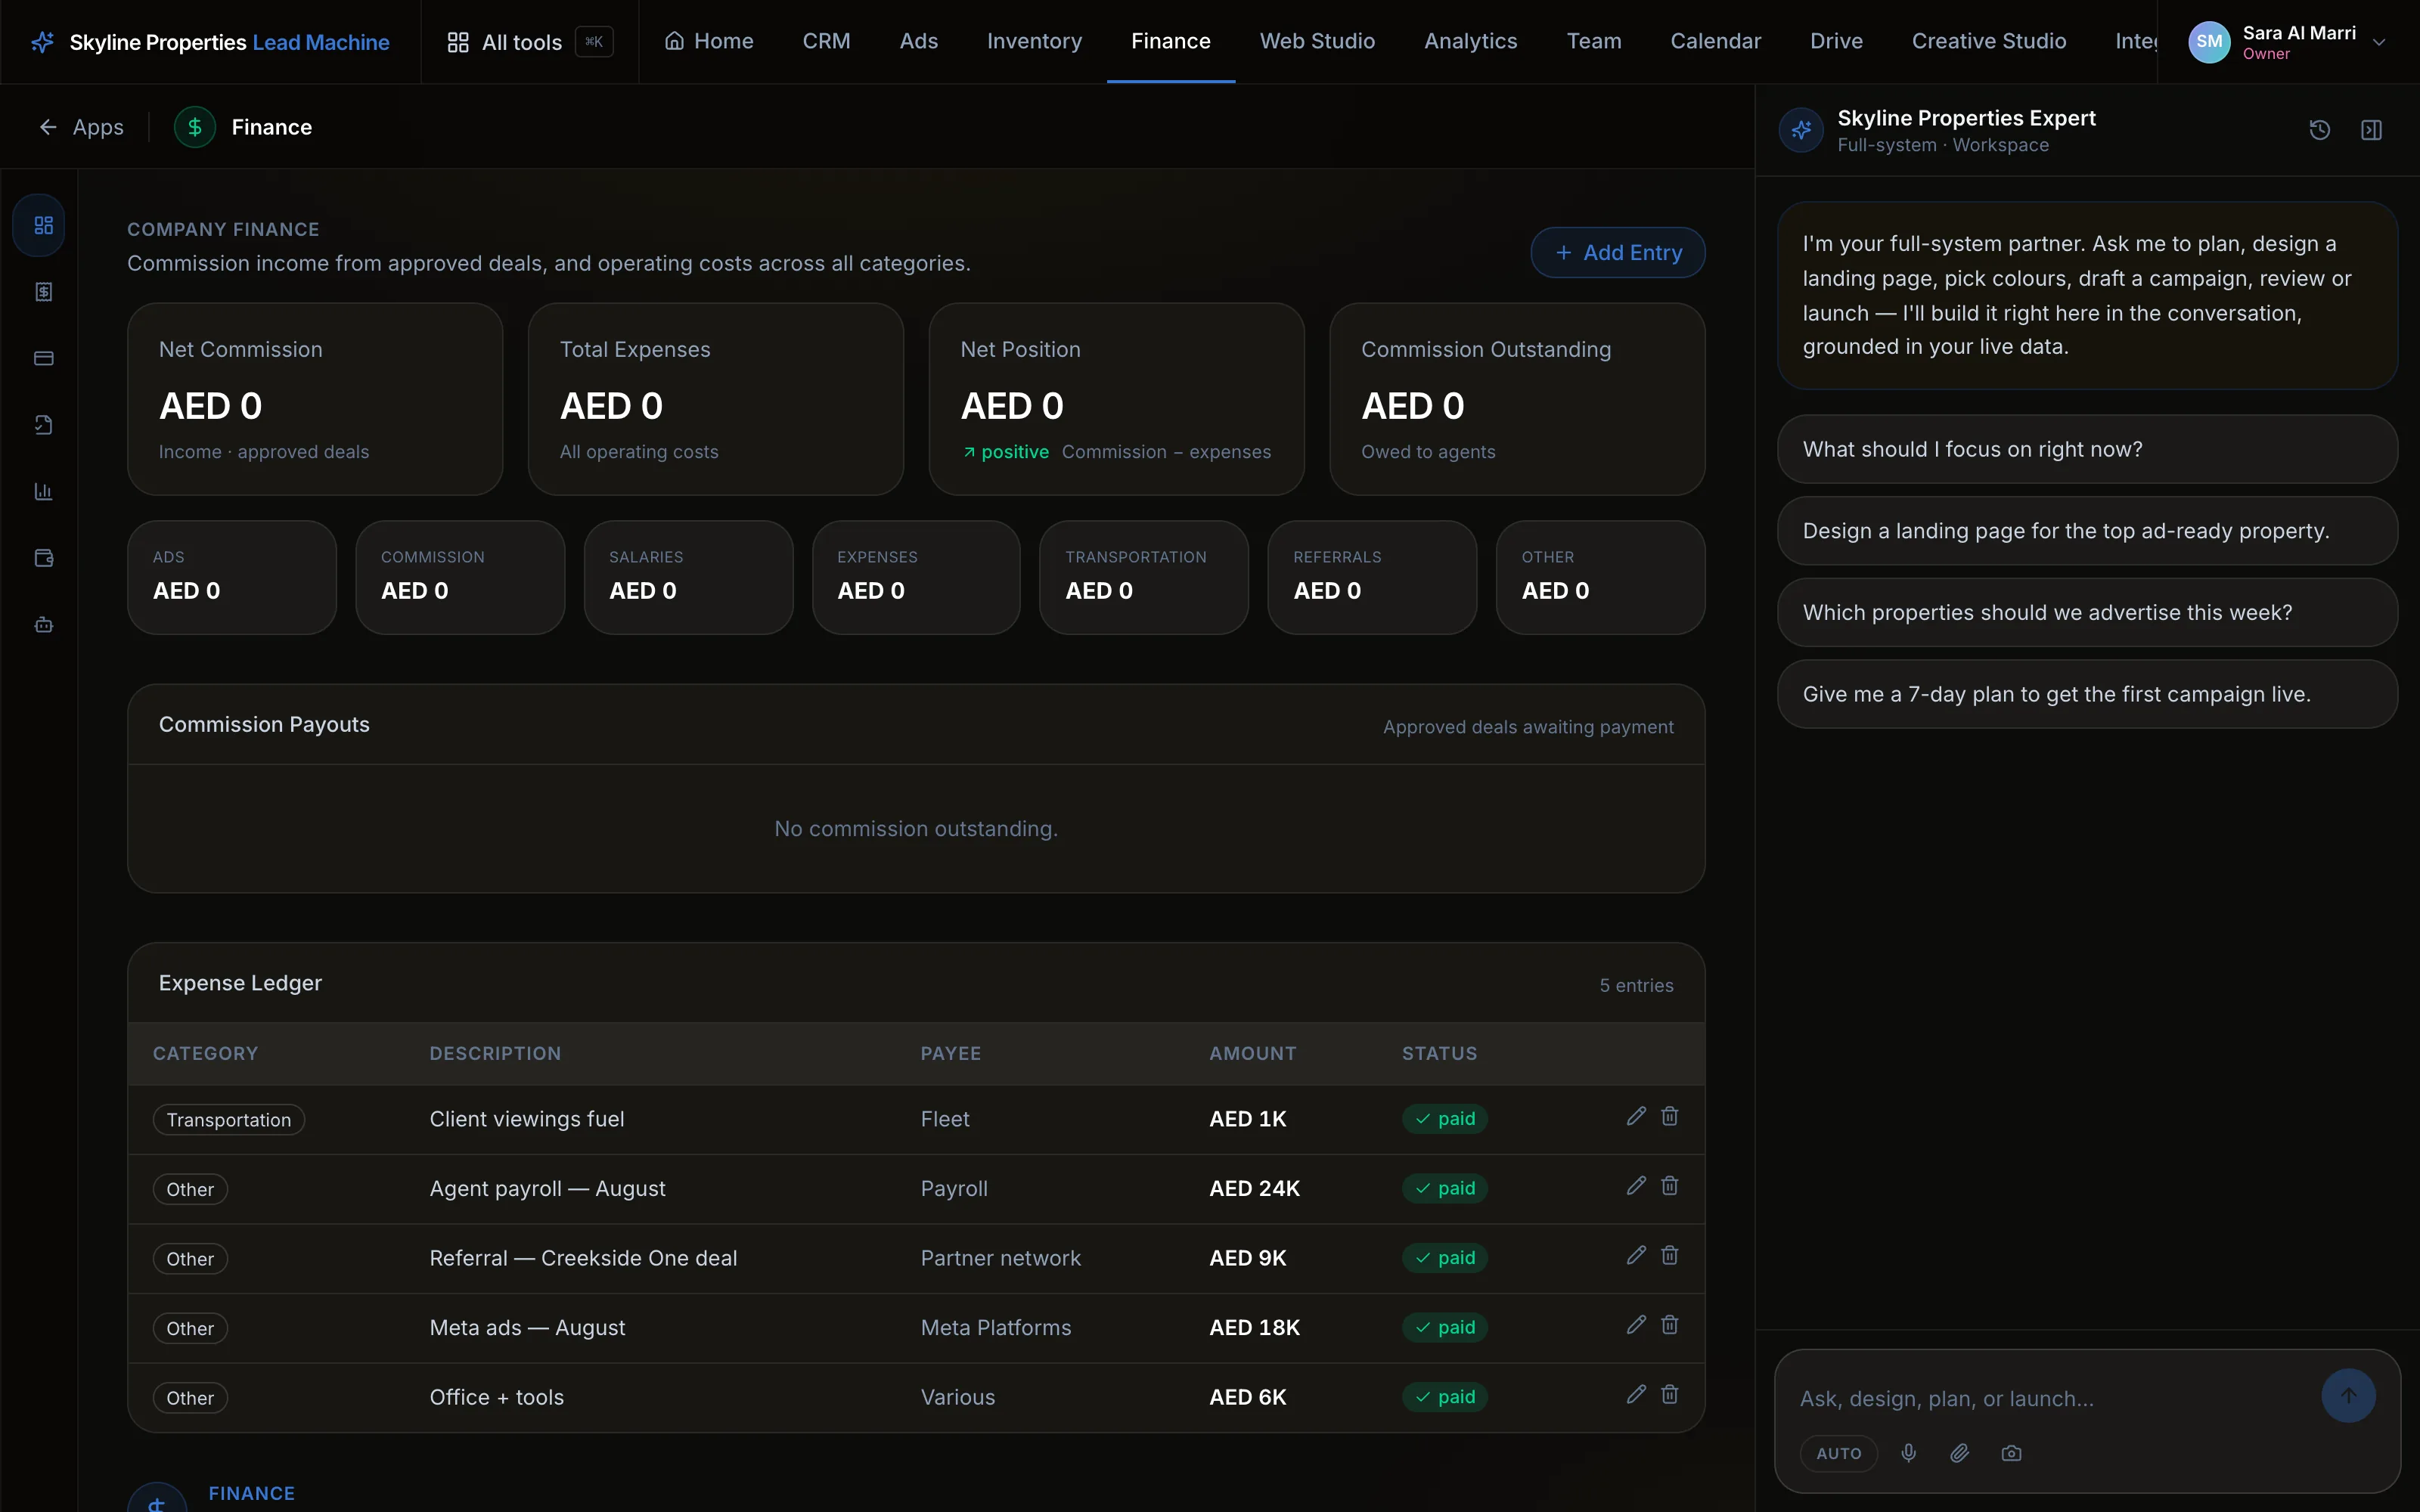Delete the Meta ads — August entry
This screenshot has height=1512, width=2420.
1669,1325
